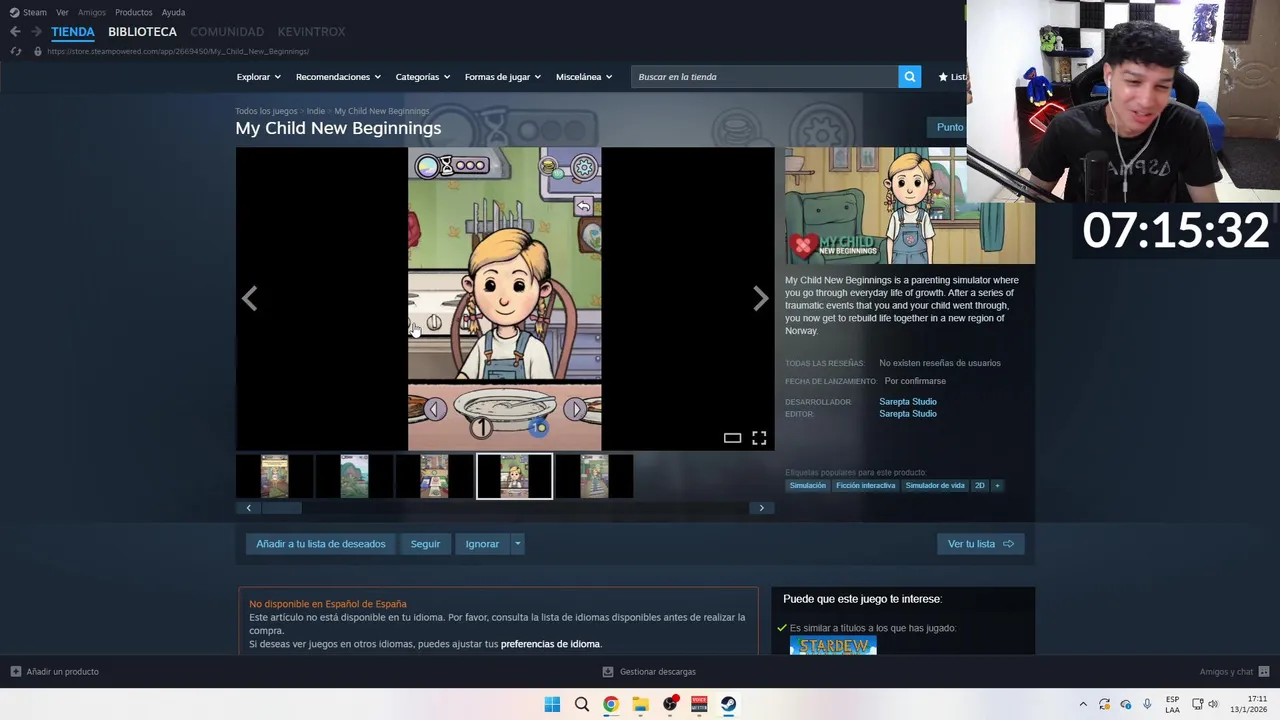Click the store URL address bar

pos(178,51)
